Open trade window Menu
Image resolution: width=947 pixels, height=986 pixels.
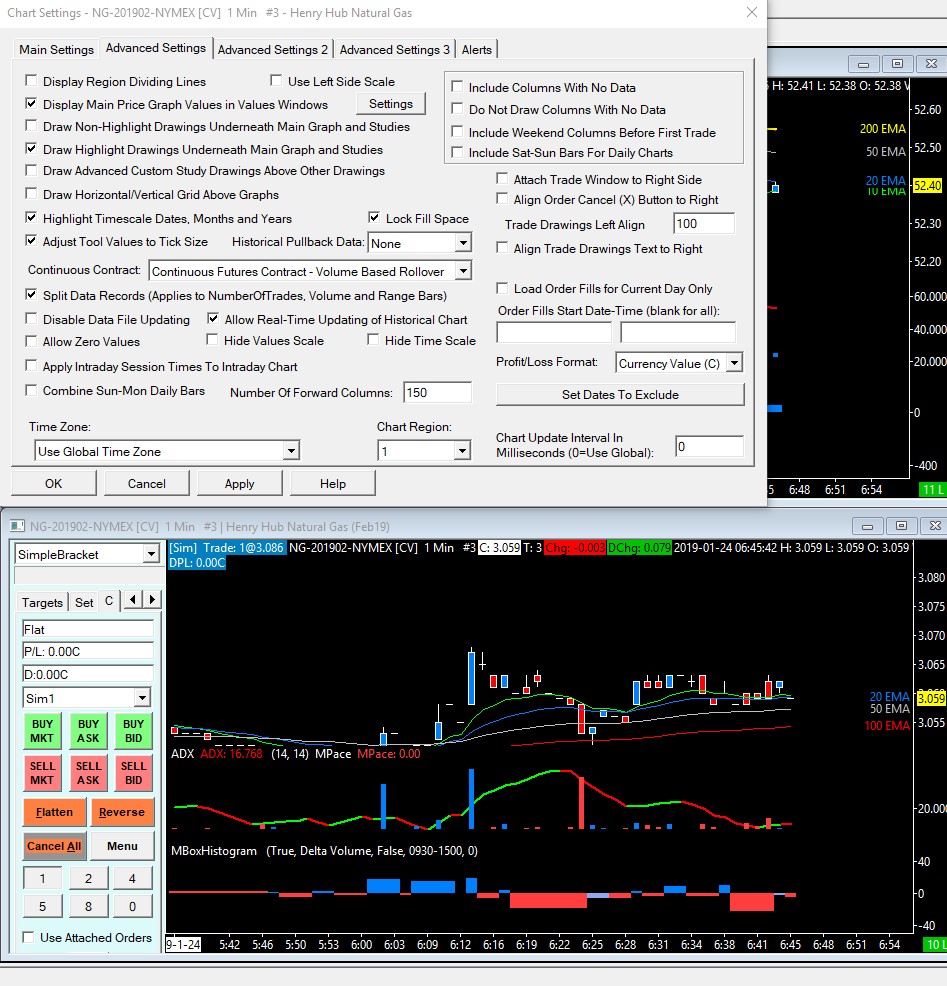coord(122,846)
